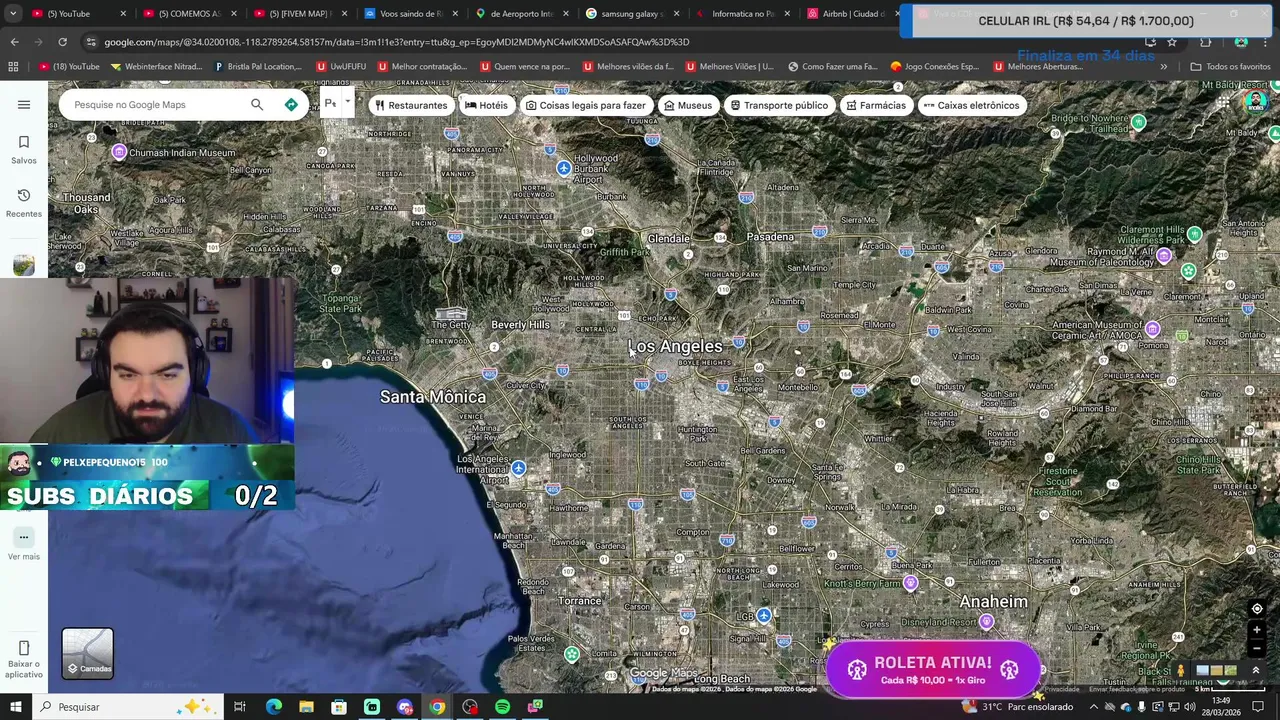Go back with the browser back arrow
The height and width of the screenshot is (720, 1280).
click(14, 42)
